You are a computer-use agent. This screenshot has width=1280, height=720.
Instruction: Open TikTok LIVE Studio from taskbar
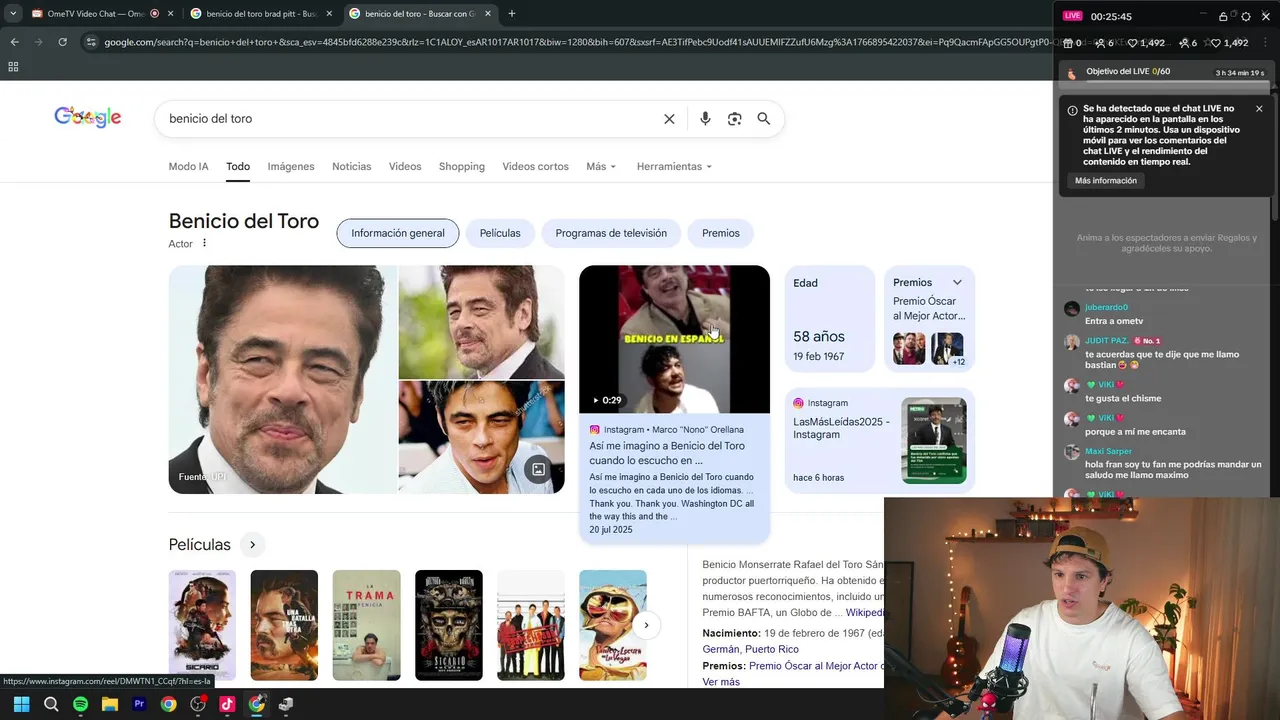[227, 704]
